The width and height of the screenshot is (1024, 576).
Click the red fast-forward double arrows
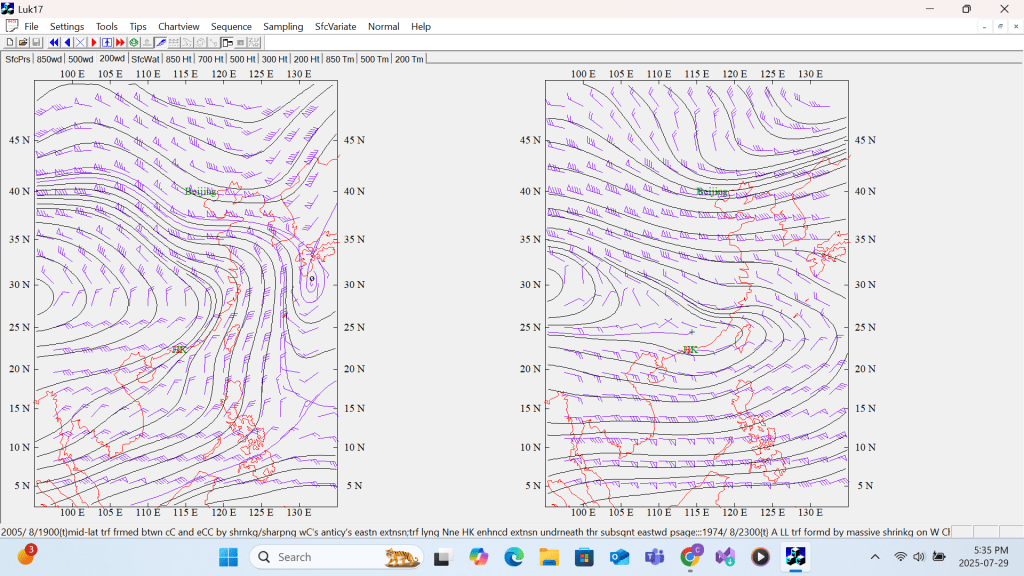pyautogui.click(x=120, y=43)
